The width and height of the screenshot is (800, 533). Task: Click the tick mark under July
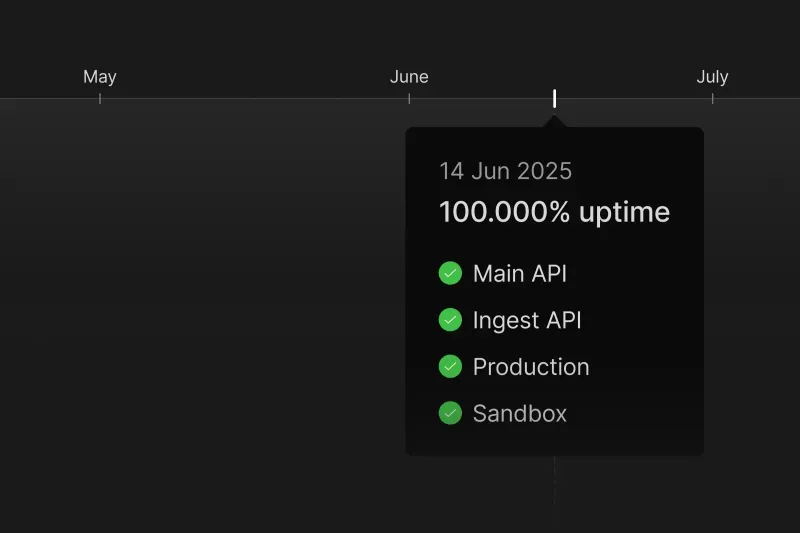point(712,99)
